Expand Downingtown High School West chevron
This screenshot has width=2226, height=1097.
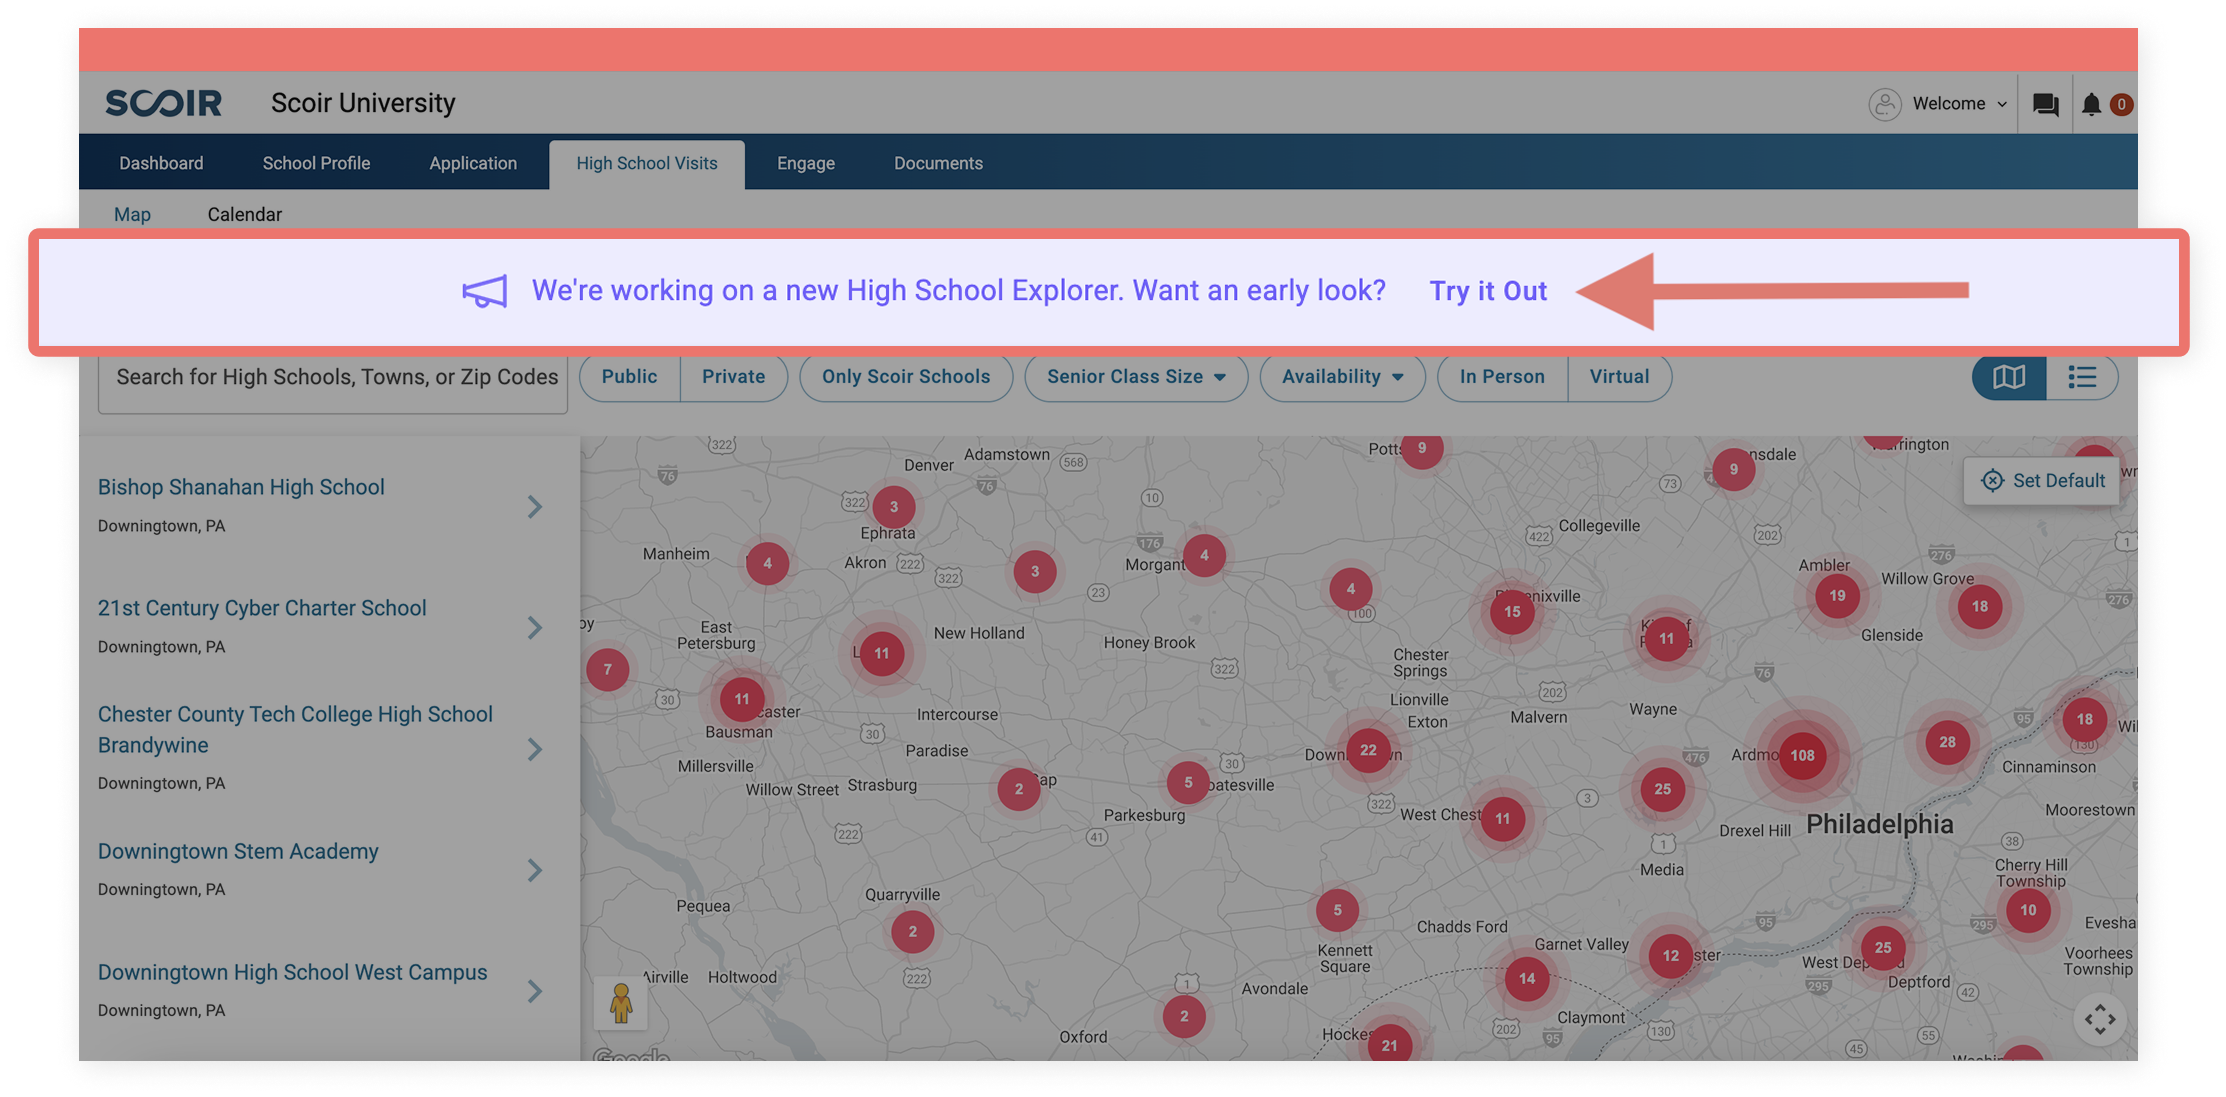click(x=535, y=991)
